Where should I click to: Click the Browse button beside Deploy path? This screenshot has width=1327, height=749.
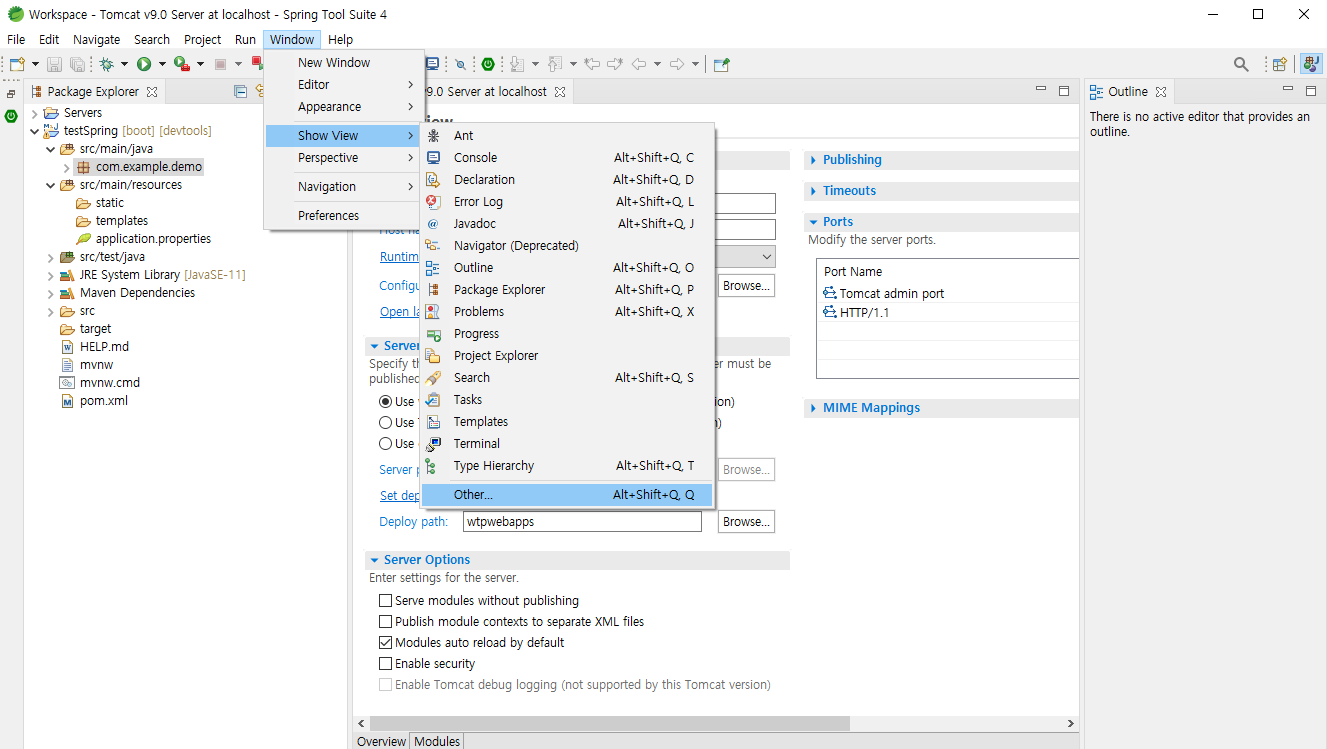click(746, 521)
